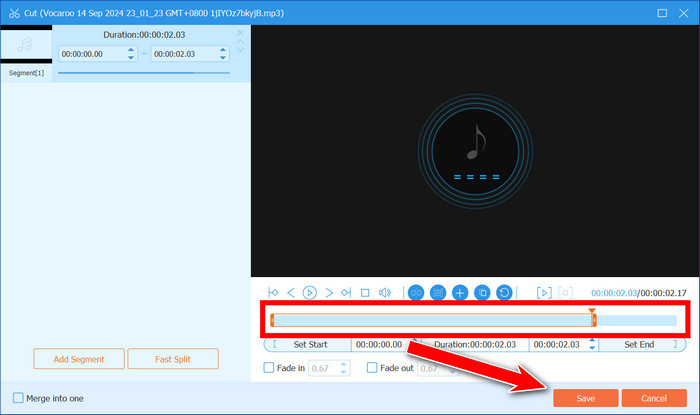Click the Fast Split button
This screenshot has width=700, height=415.
(173, 359)
